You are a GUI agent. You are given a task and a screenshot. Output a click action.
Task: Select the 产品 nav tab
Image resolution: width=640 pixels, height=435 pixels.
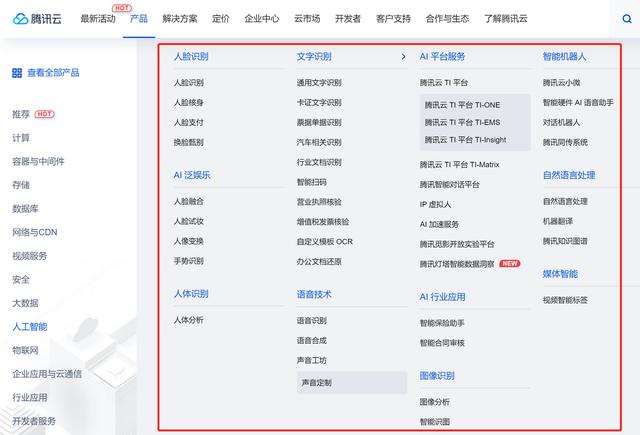(139, 19)
